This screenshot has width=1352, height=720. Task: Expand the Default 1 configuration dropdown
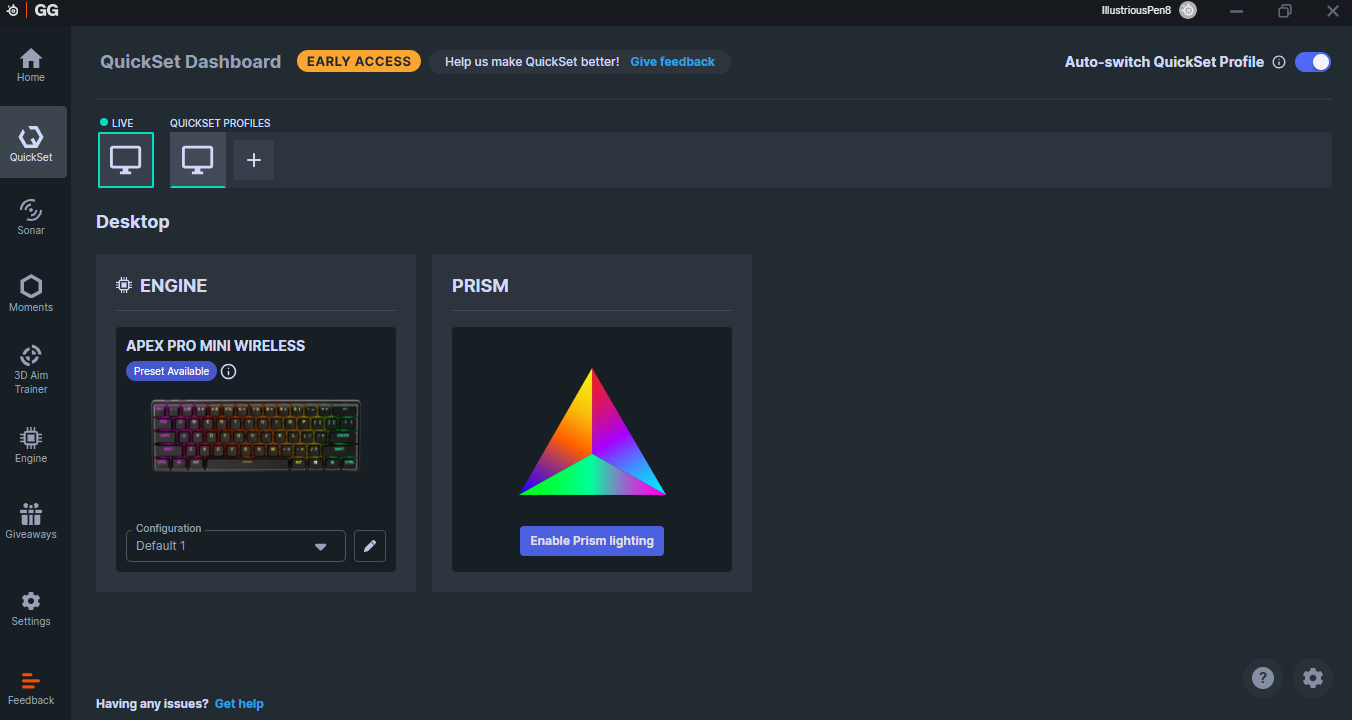(x=236, y=546)
